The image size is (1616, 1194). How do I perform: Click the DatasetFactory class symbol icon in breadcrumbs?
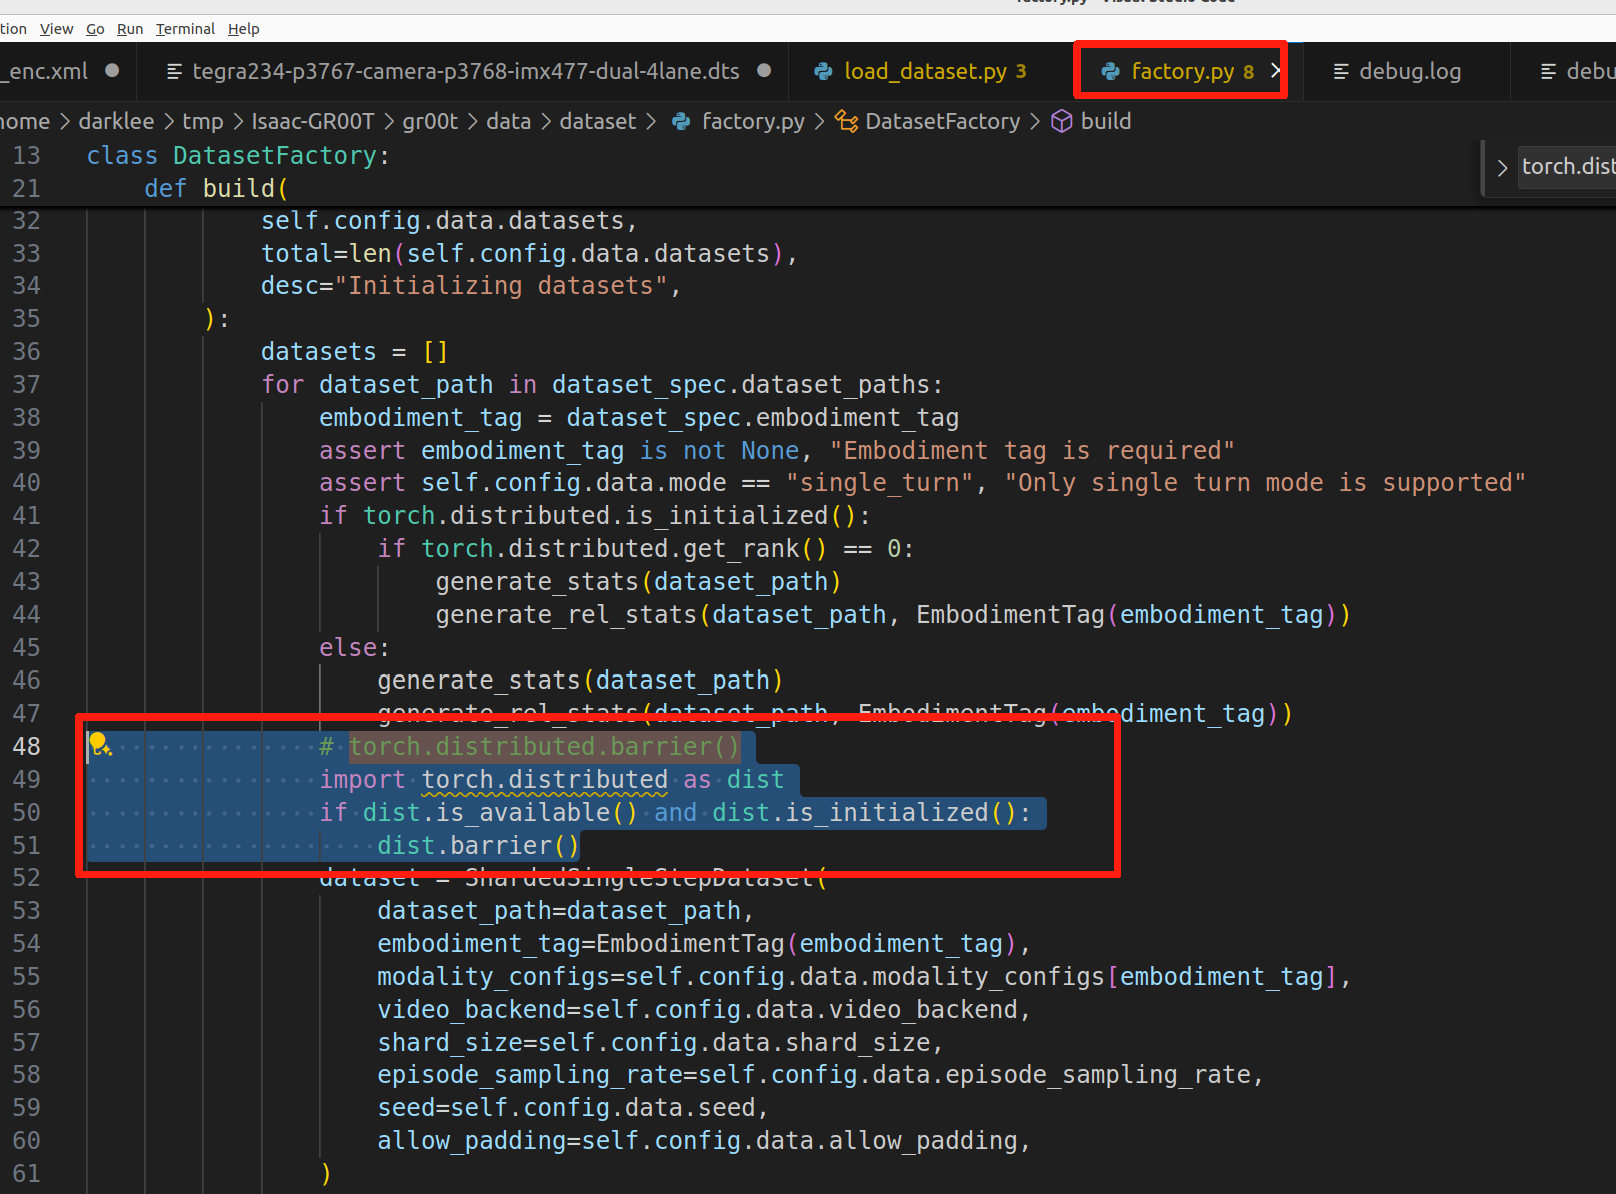(846, 121)
